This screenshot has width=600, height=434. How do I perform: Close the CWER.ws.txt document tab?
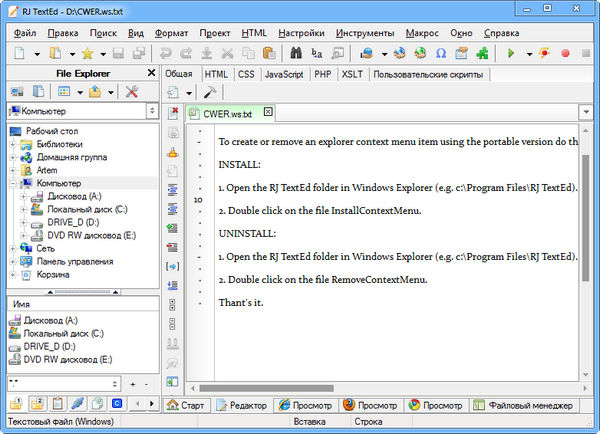pyautogui.click(x=268, y=114)
